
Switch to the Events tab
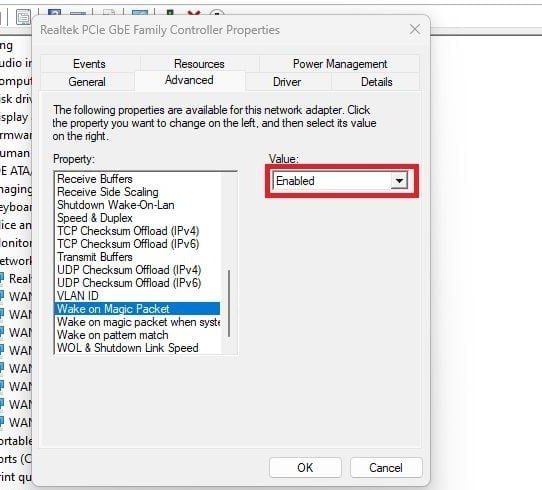[90, 64]
